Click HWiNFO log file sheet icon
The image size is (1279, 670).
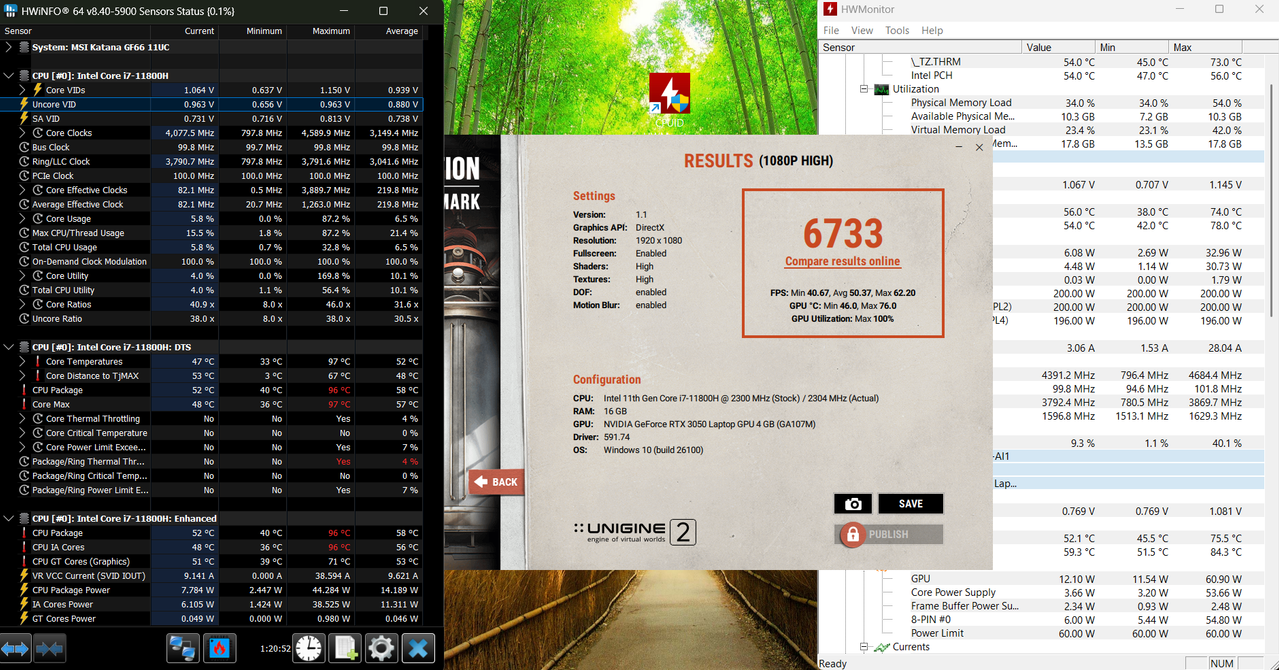coord(345,648)
